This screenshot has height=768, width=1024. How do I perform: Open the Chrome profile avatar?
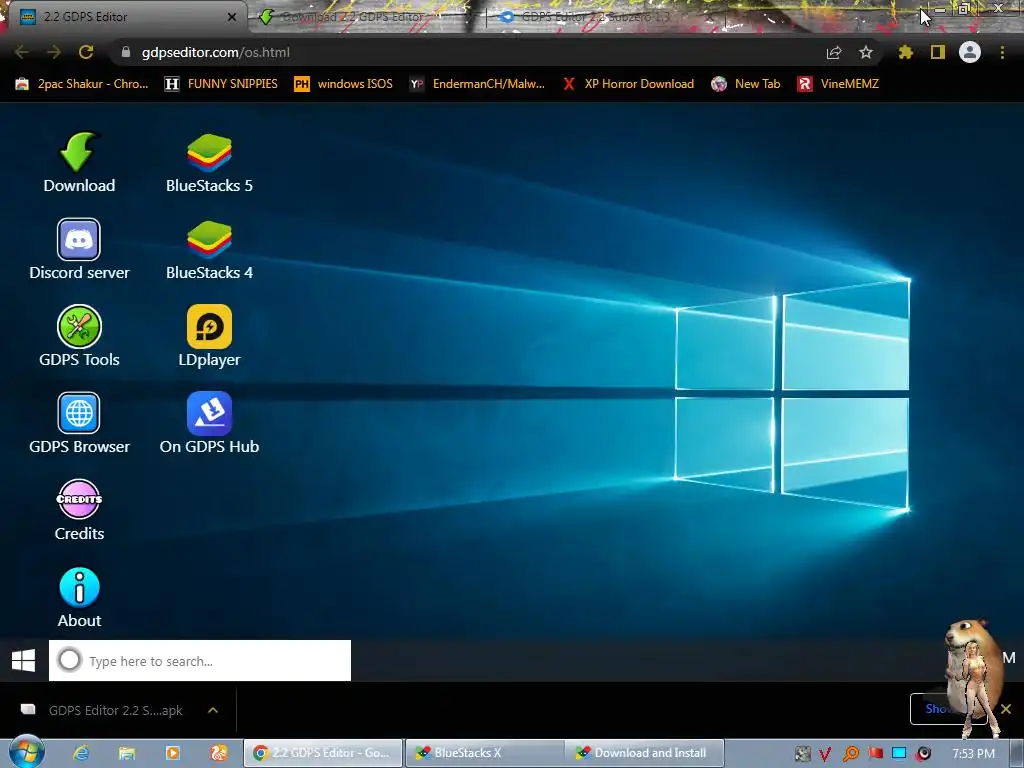[x=970, y=52]
